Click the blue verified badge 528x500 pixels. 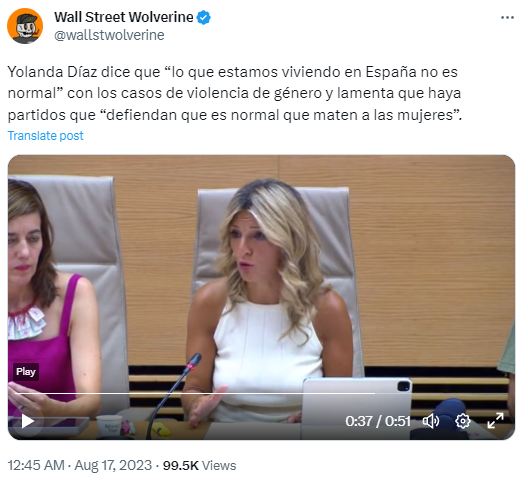[x=204, y=18]
